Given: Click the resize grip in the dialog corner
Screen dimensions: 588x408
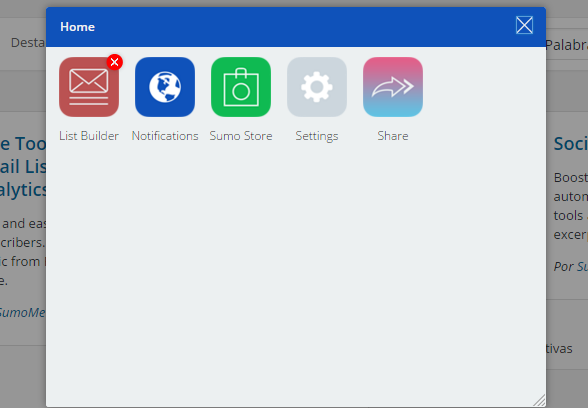Looking at the screenshot, I should (x=540, y=400).
